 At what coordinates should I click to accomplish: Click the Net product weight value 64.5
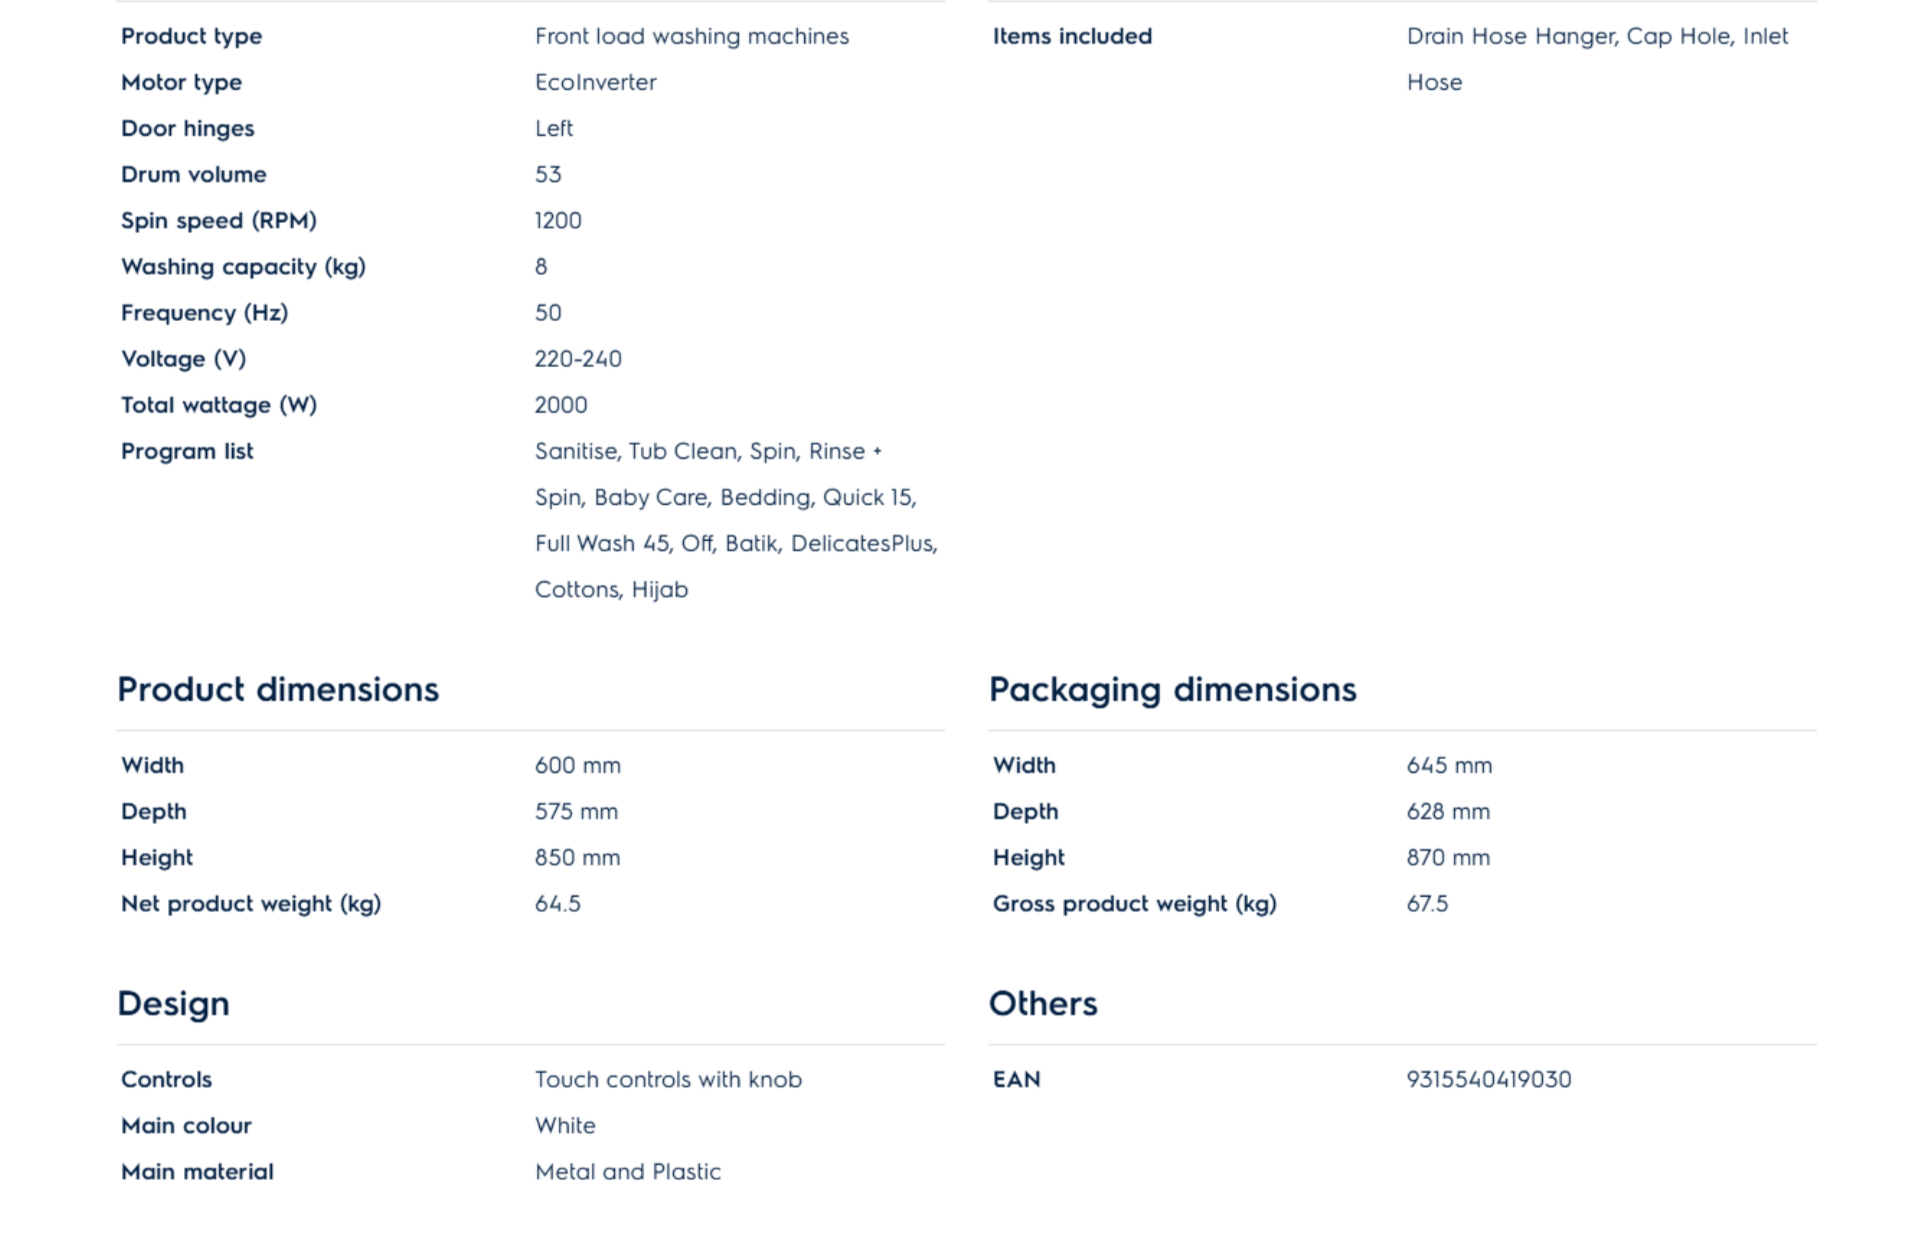[557, 904]
